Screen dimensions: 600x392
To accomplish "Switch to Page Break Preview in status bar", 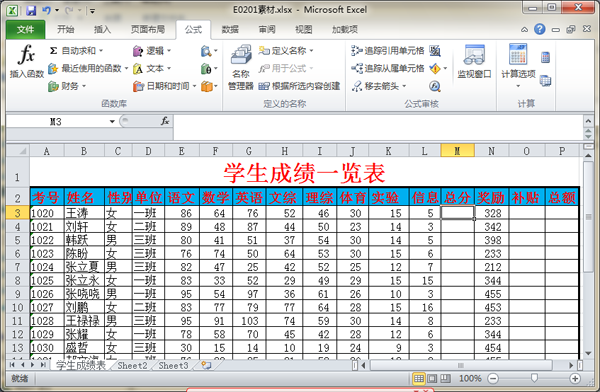I will pyautogui.click(x=445, y=379).
